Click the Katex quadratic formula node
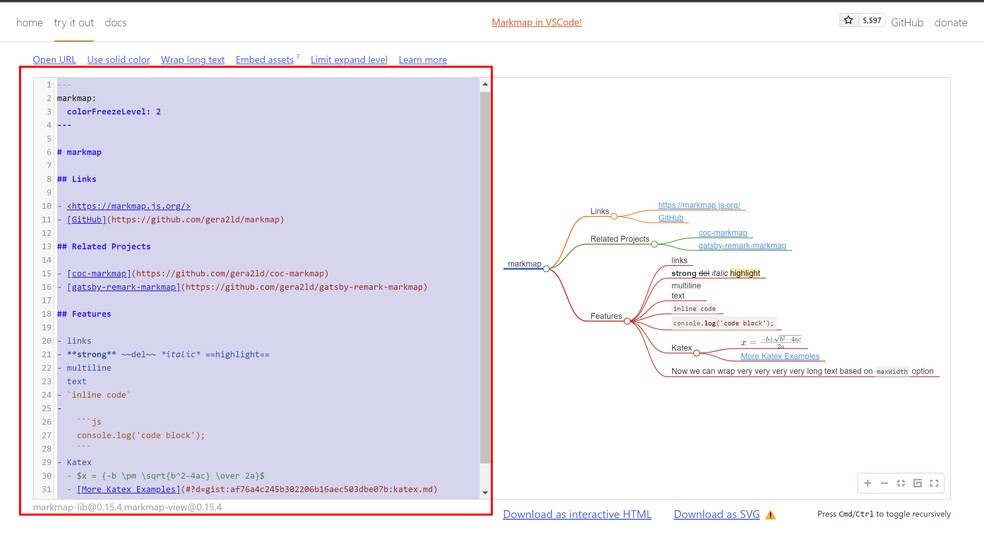The width and height of the screenshot is (984, 535). pos(771,342)
